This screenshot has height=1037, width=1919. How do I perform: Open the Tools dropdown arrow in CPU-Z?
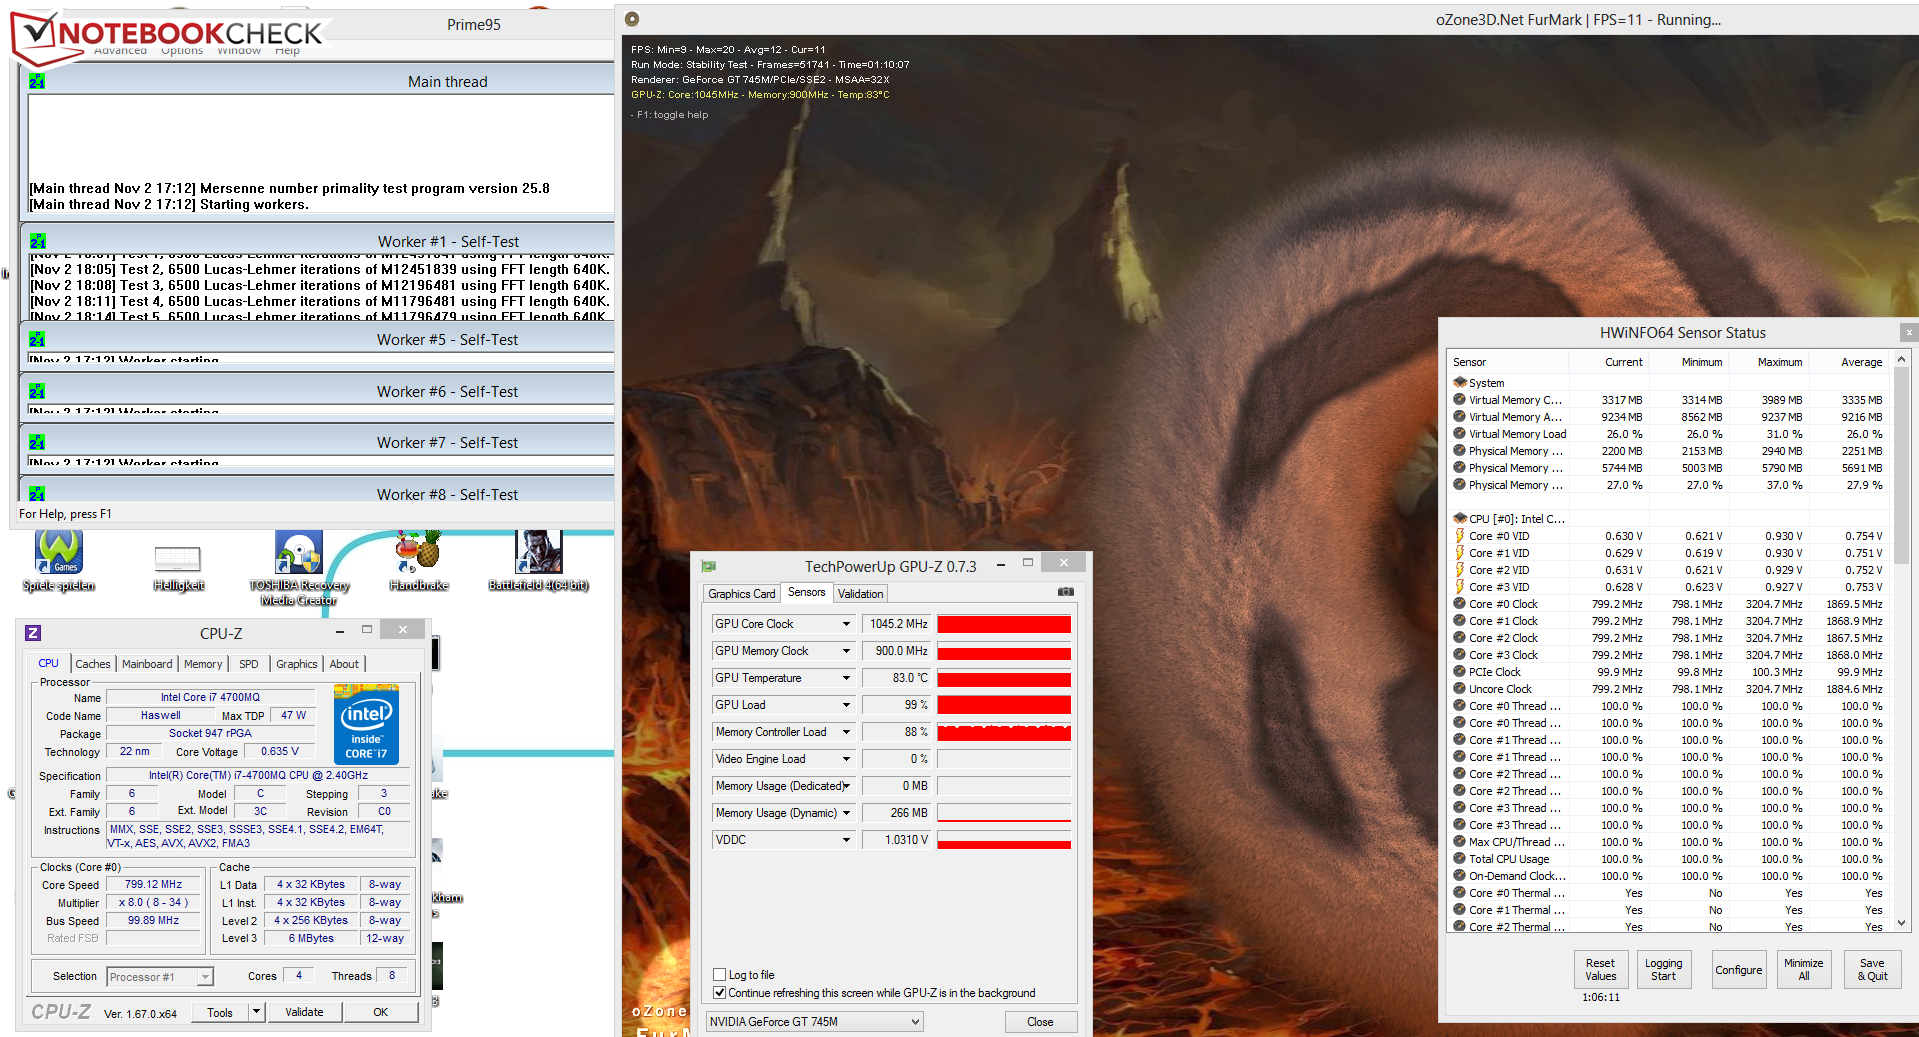(257, 1012)
